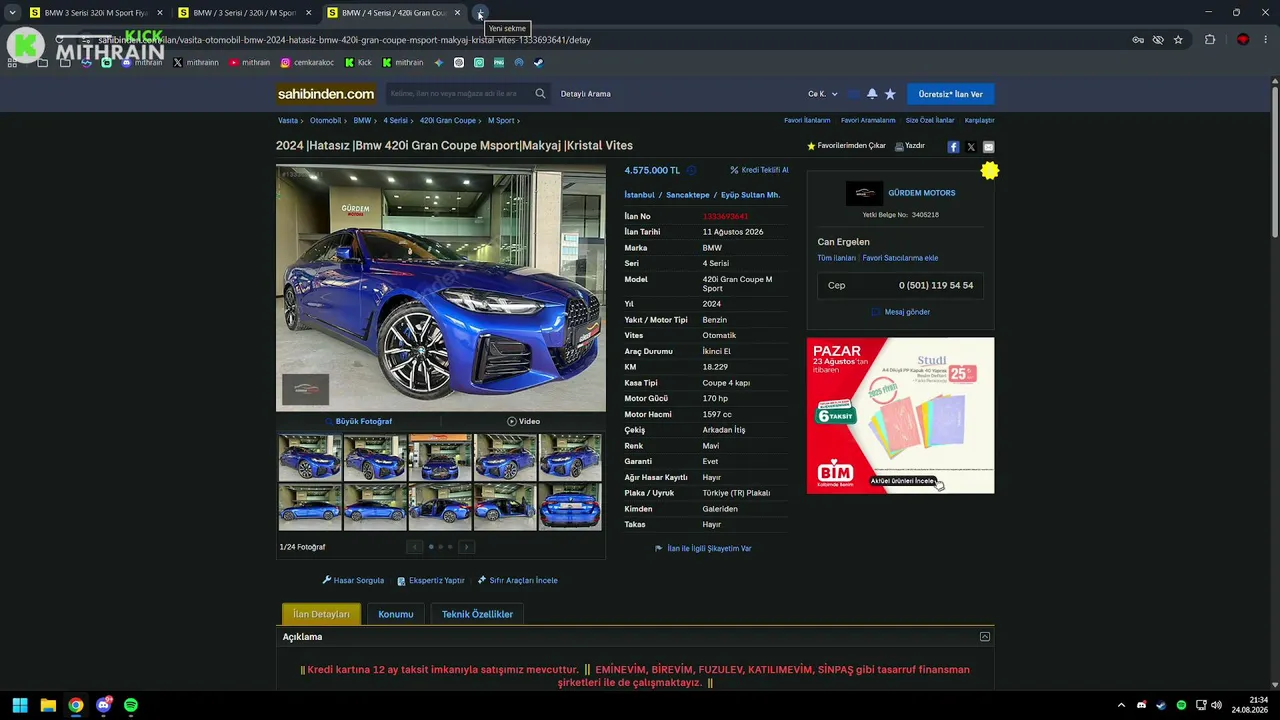Screen dimensions: 1280x720
Task: Open File Explorer from taskbar
Action: point(48,705)
